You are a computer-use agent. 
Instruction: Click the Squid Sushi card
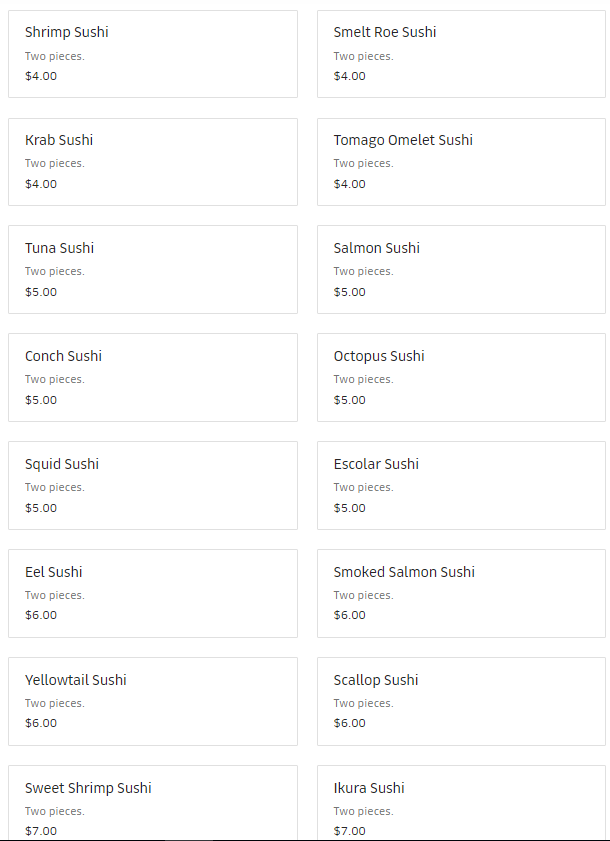(x=152, y=485)
